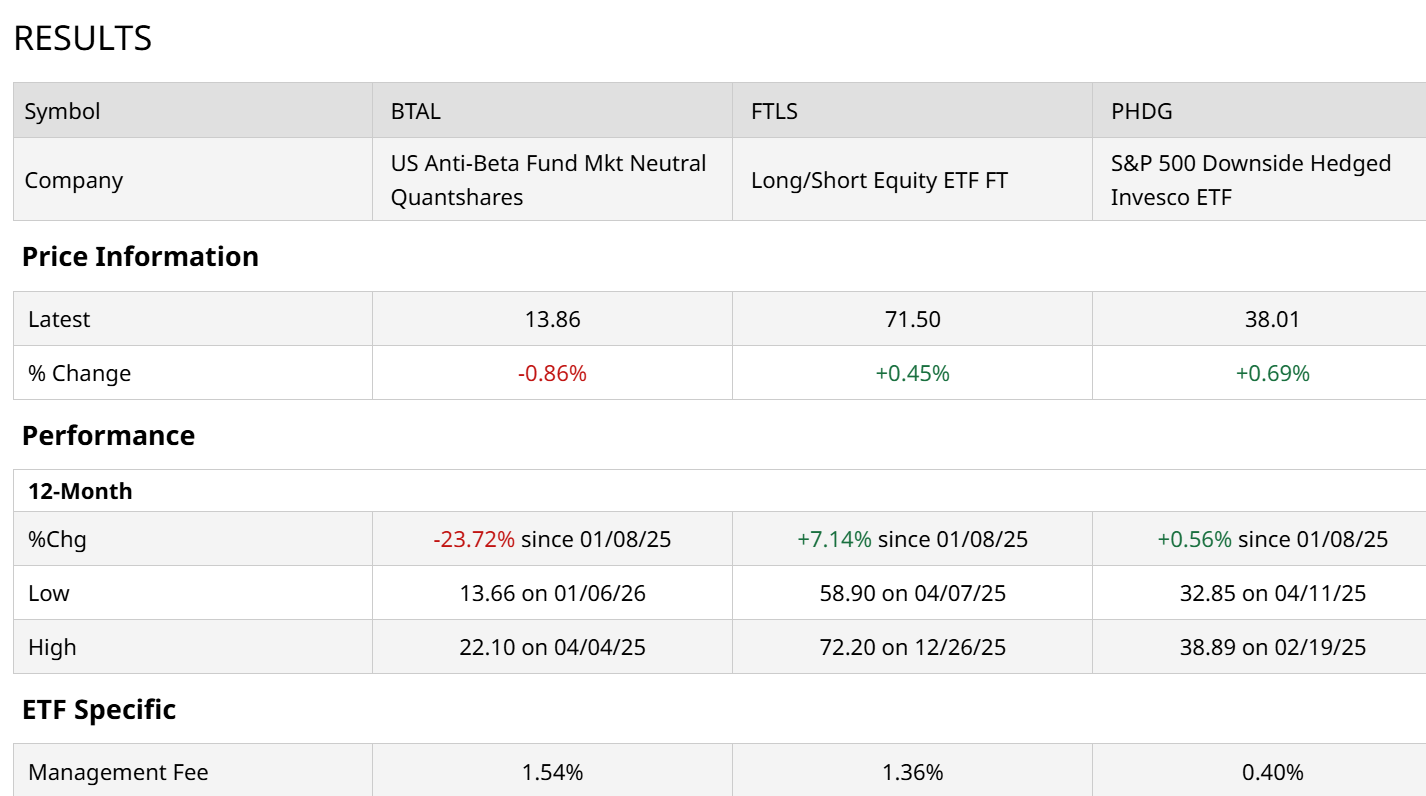Click FTLS percent change +0.45%
This screenshot has width=1426, height=796.
click(x=912, y=374)
